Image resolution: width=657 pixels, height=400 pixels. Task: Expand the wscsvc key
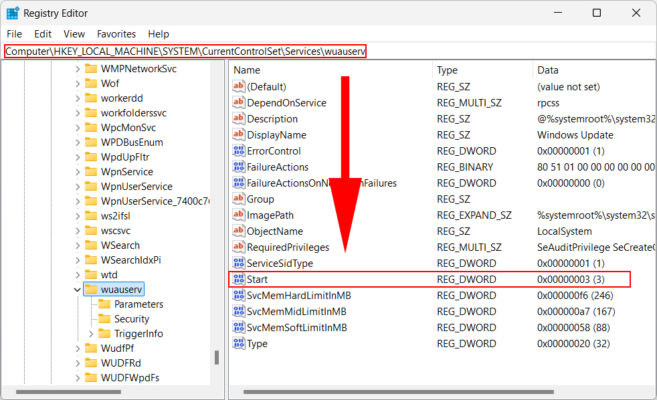tap(78, 231)
